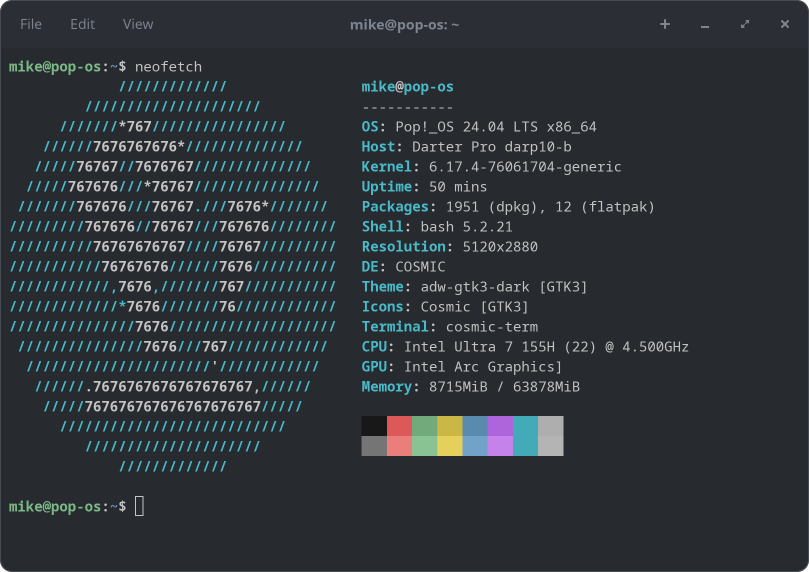Image resolution: width=809 pixels, height=572 pixels.
Task: Click the Uptime value '50 mins'
Action: coord(458,187)
